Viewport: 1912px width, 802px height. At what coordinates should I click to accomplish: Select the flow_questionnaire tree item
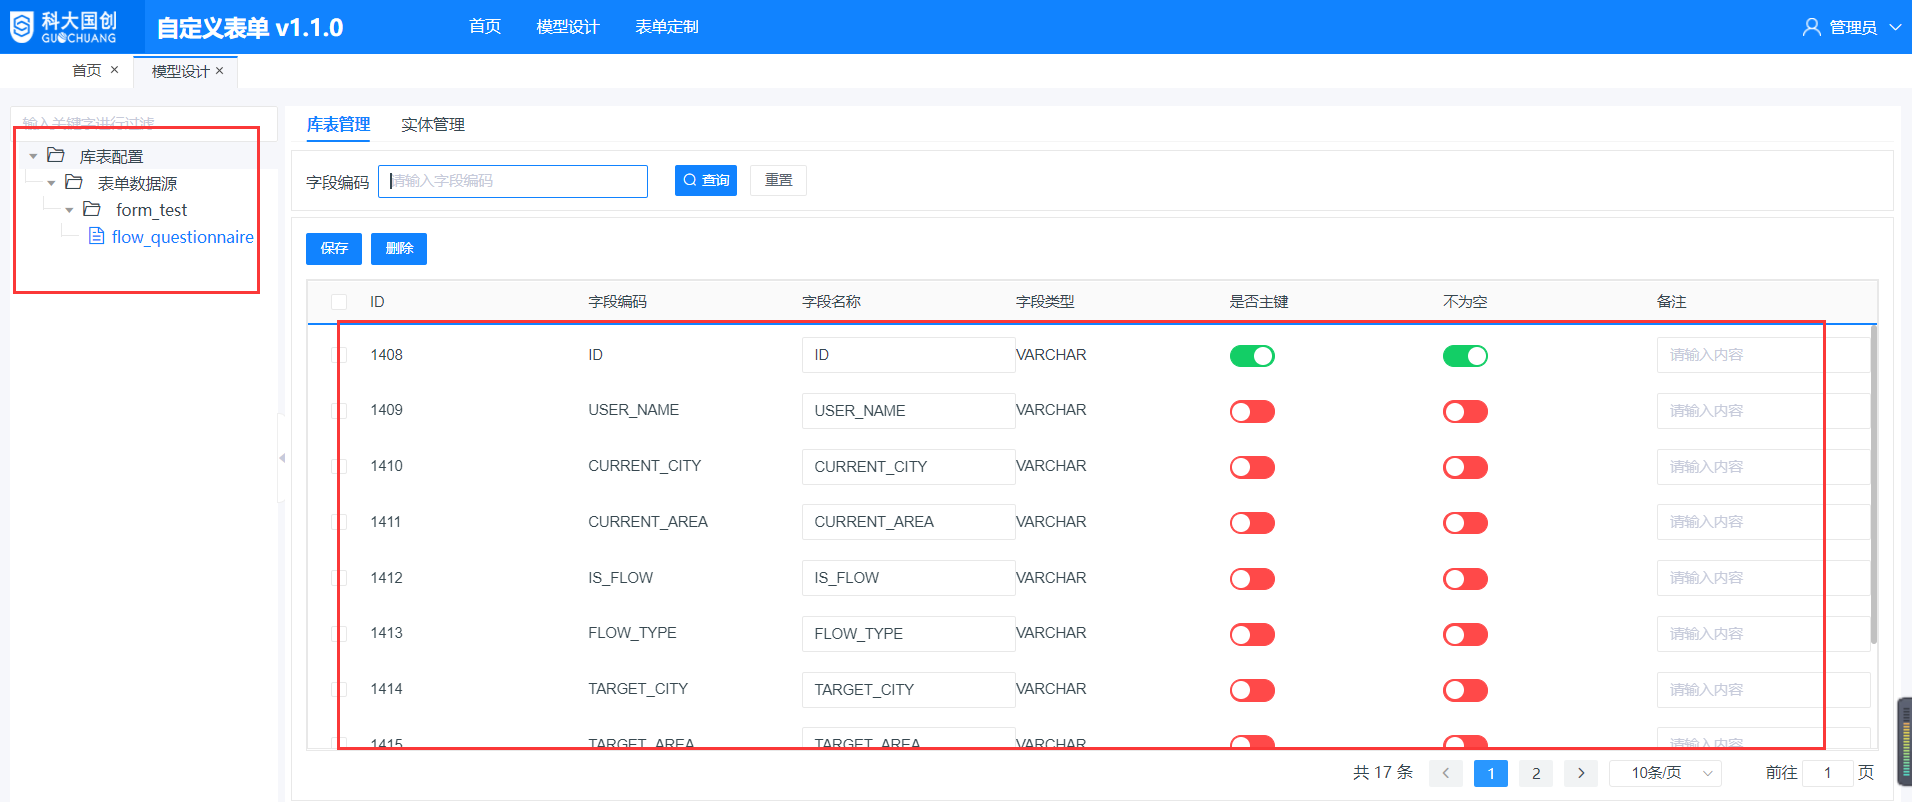click(x=183, y=237)
